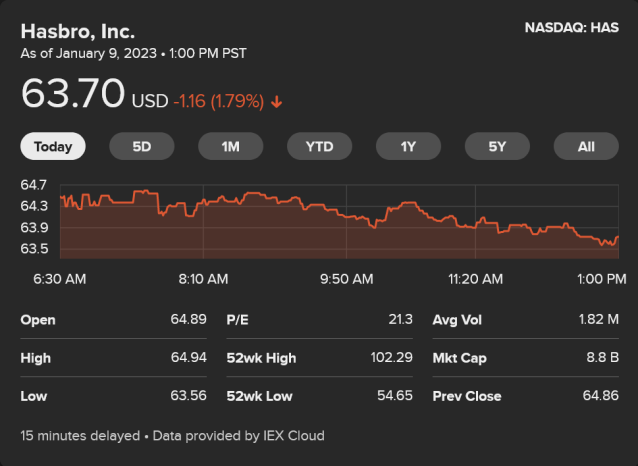Open the 5Y chart range
The width and height of the screenshot is (638, 466).
click(x=497, y=146)
